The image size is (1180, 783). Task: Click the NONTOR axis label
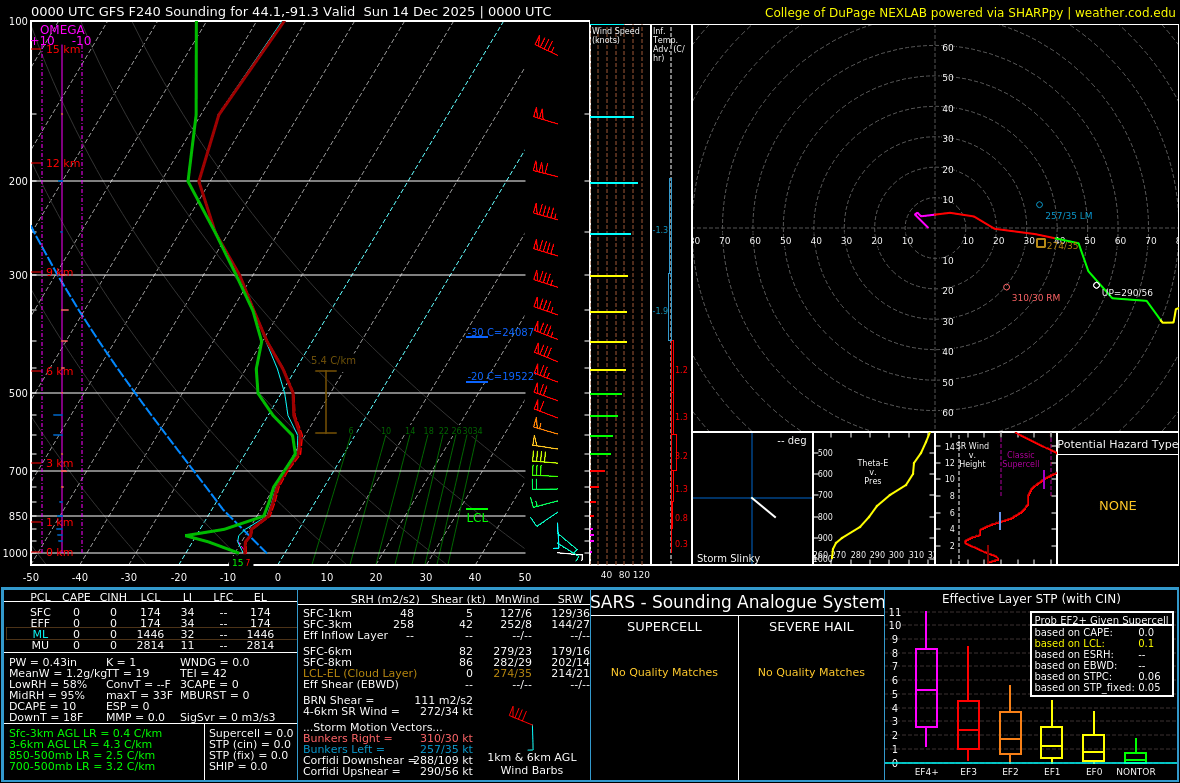[1136, 772]
